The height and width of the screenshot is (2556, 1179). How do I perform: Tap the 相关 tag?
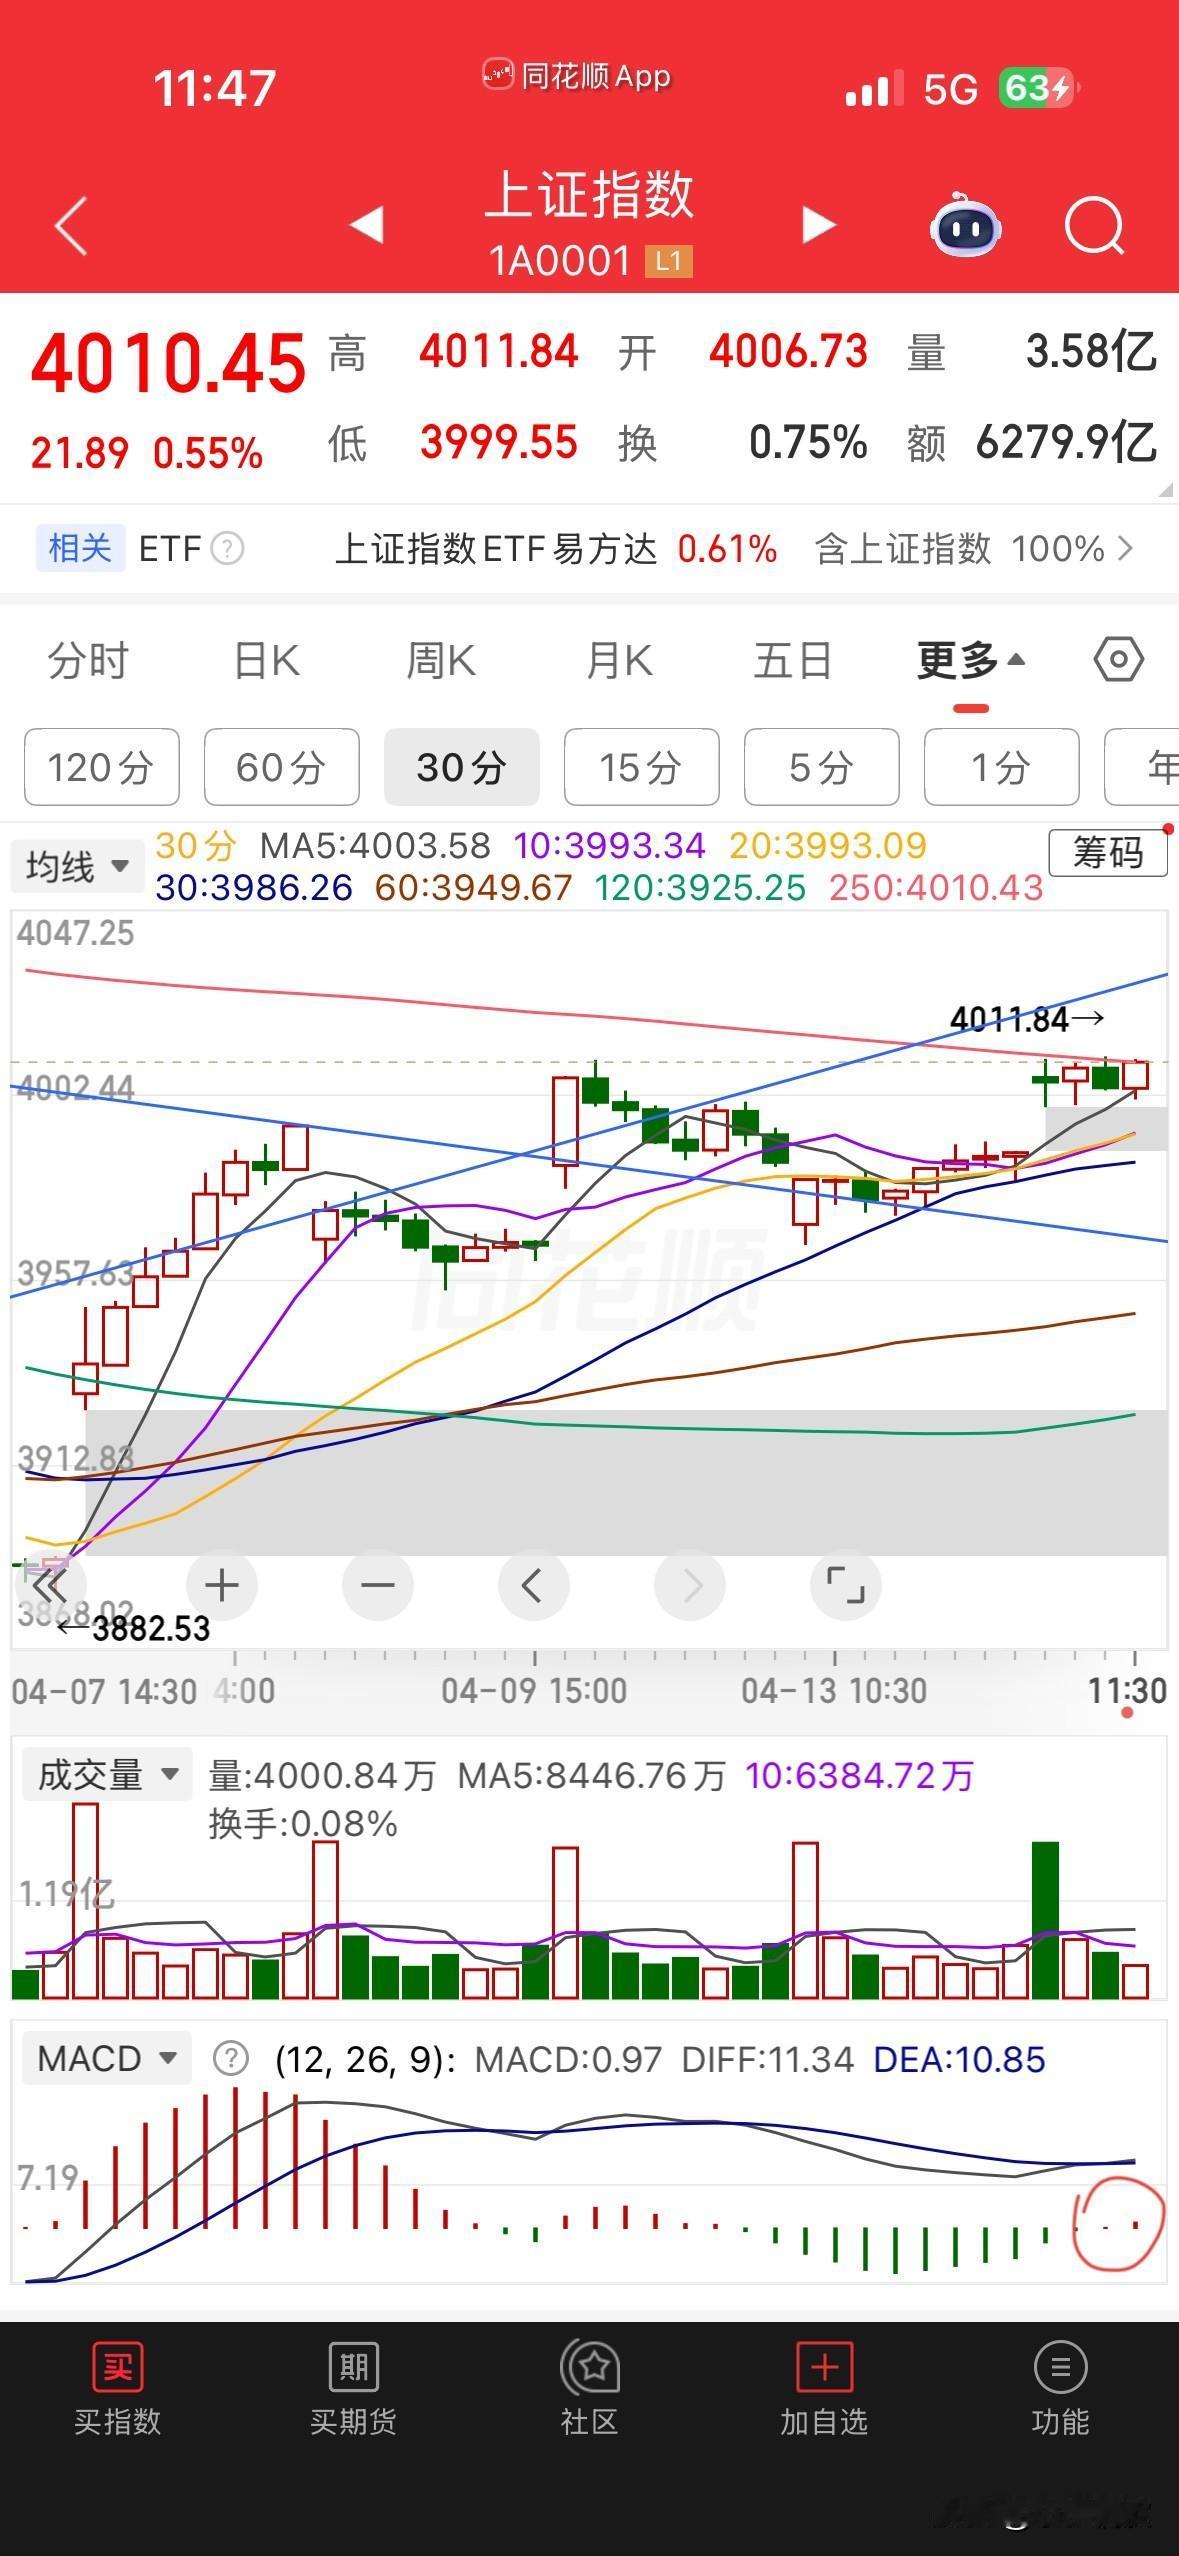pyautogui.click(x=80, y=548)
